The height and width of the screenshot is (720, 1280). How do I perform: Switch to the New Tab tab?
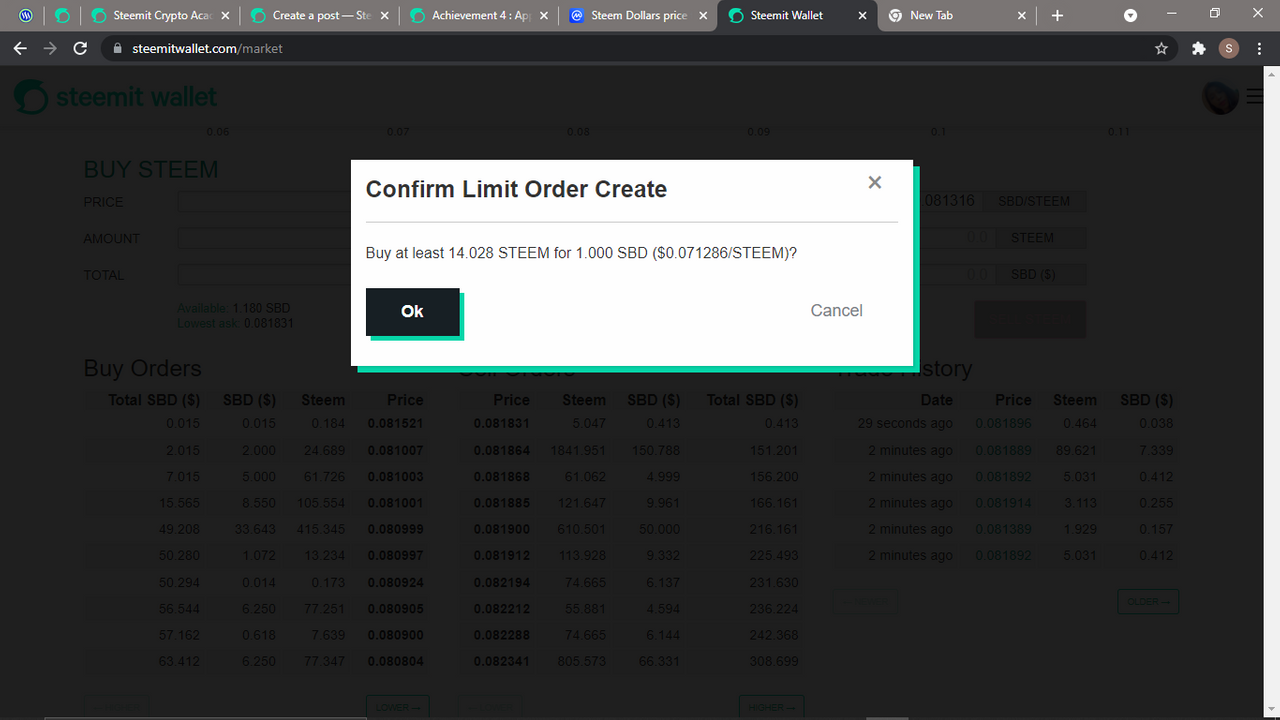(957, 16)
